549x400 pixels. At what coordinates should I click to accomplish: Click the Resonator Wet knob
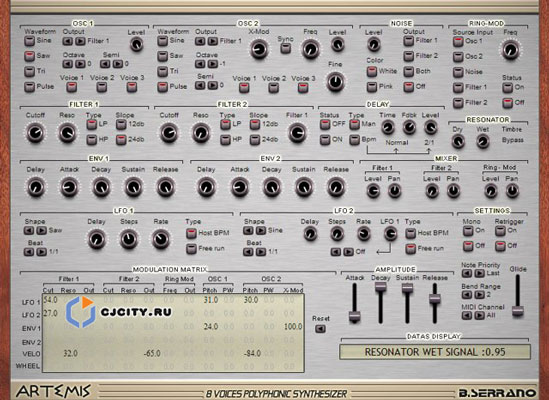click(x=482, y=142)
